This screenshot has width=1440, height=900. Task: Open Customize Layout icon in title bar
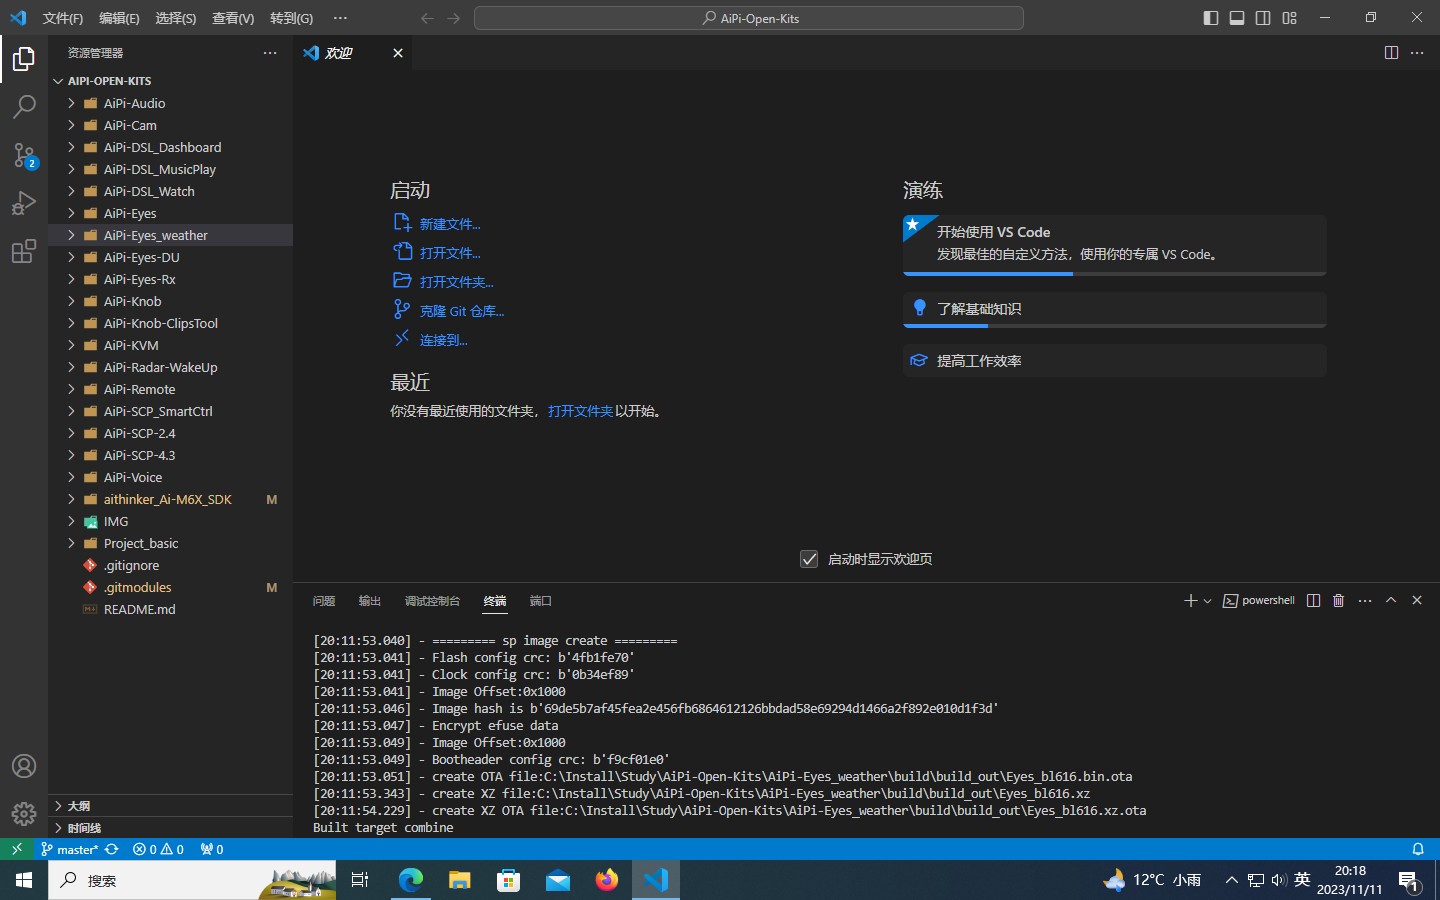(1289, 18)
